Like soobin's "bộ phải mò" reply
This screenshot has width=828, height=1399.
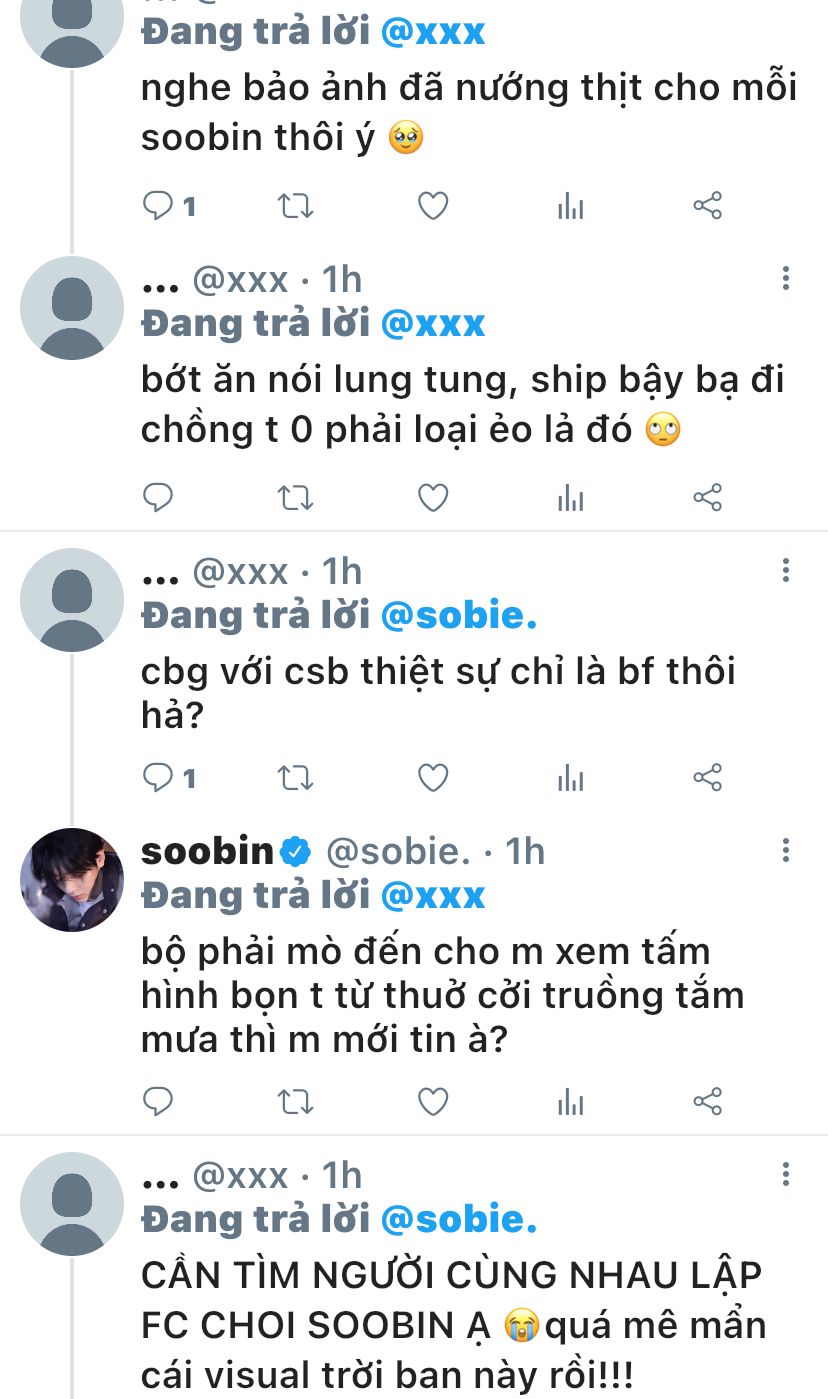point(432,1101)
